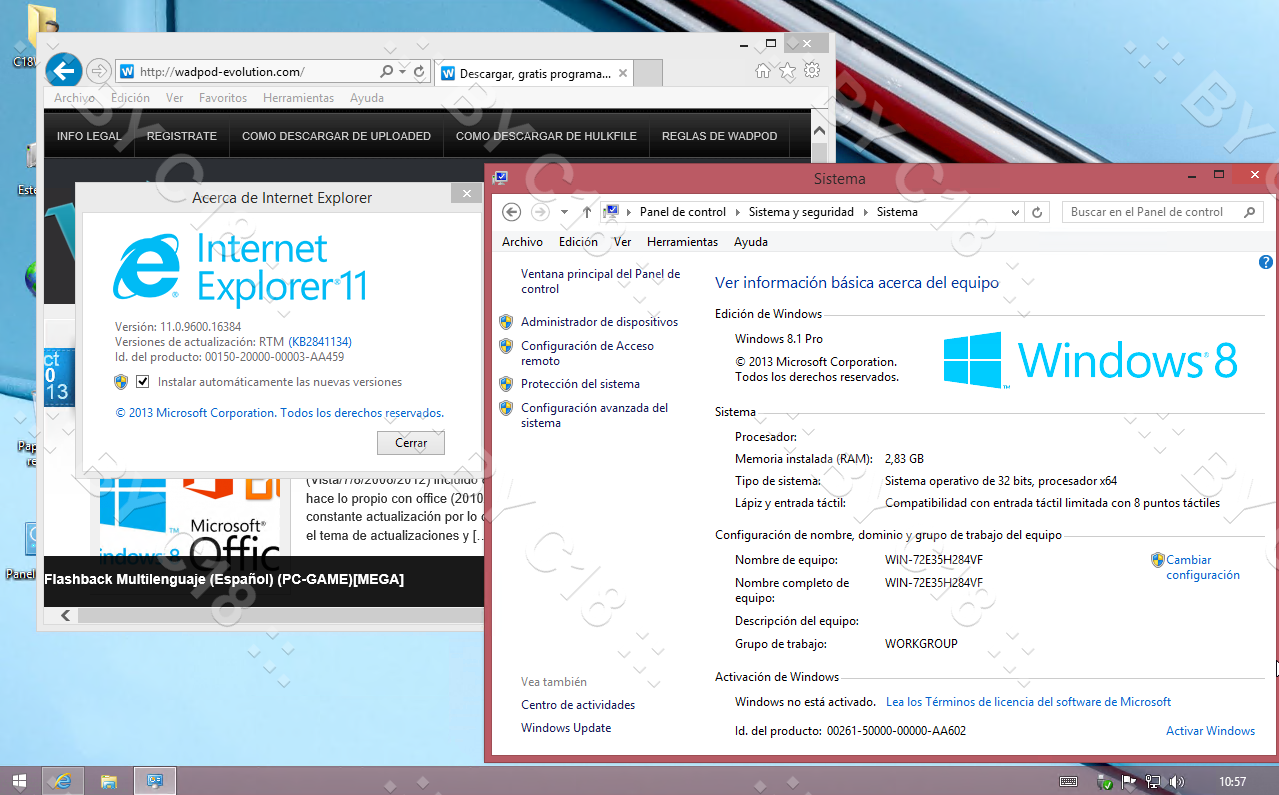The width and height of the screenshot is (1279, 795).
Task: Expand the IE address bar dropdown arrow
Action: (402, 72)
